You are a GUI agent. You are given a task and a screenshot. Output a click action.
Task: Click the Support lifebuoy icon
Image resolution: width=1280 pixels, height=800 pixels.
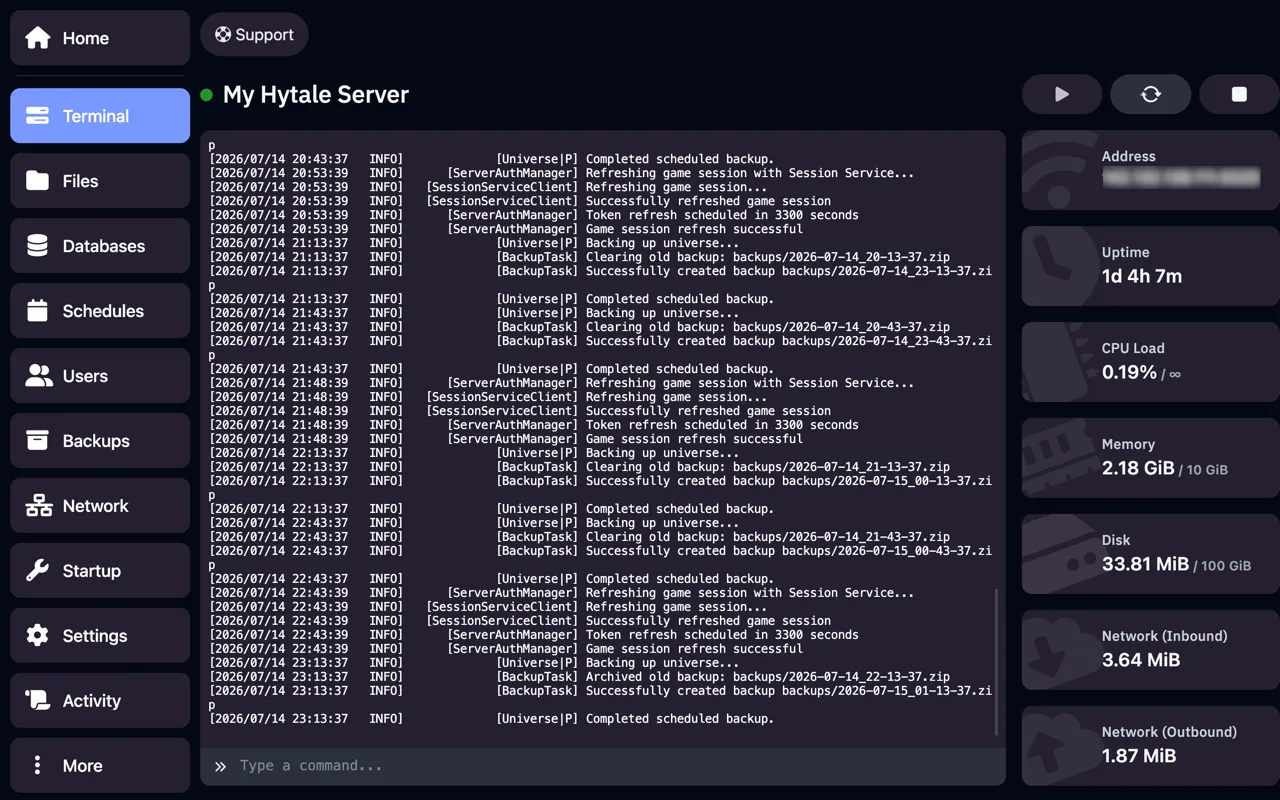[x=223, y=35]
